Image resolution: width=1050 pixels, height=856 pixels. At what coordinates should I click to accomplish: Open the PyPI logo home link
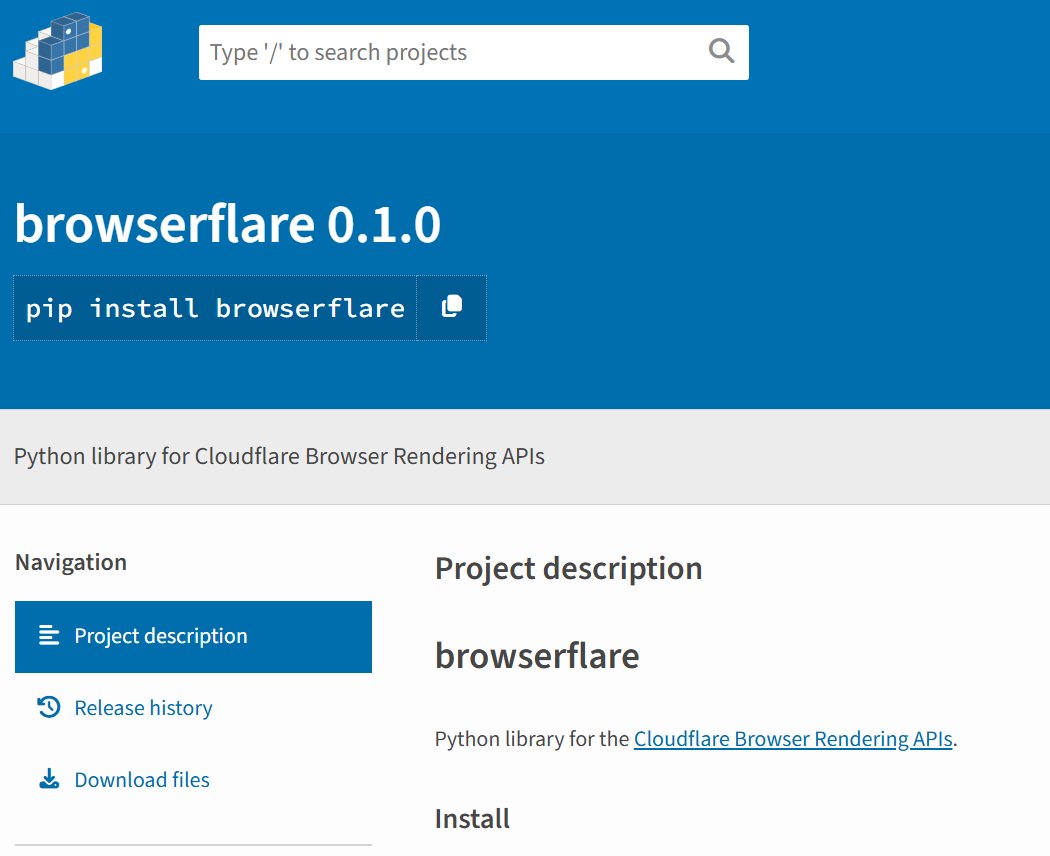[x=58, y=51]
